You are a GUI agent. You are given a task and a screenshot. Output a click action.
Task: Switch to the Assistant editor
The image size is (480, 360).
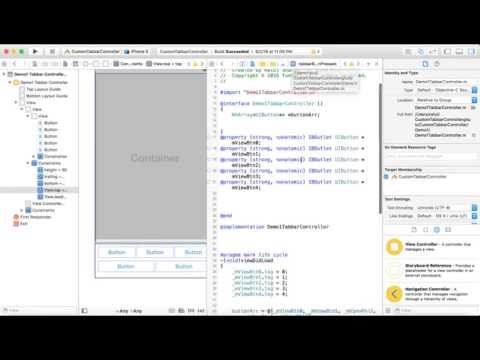[421, 52]
